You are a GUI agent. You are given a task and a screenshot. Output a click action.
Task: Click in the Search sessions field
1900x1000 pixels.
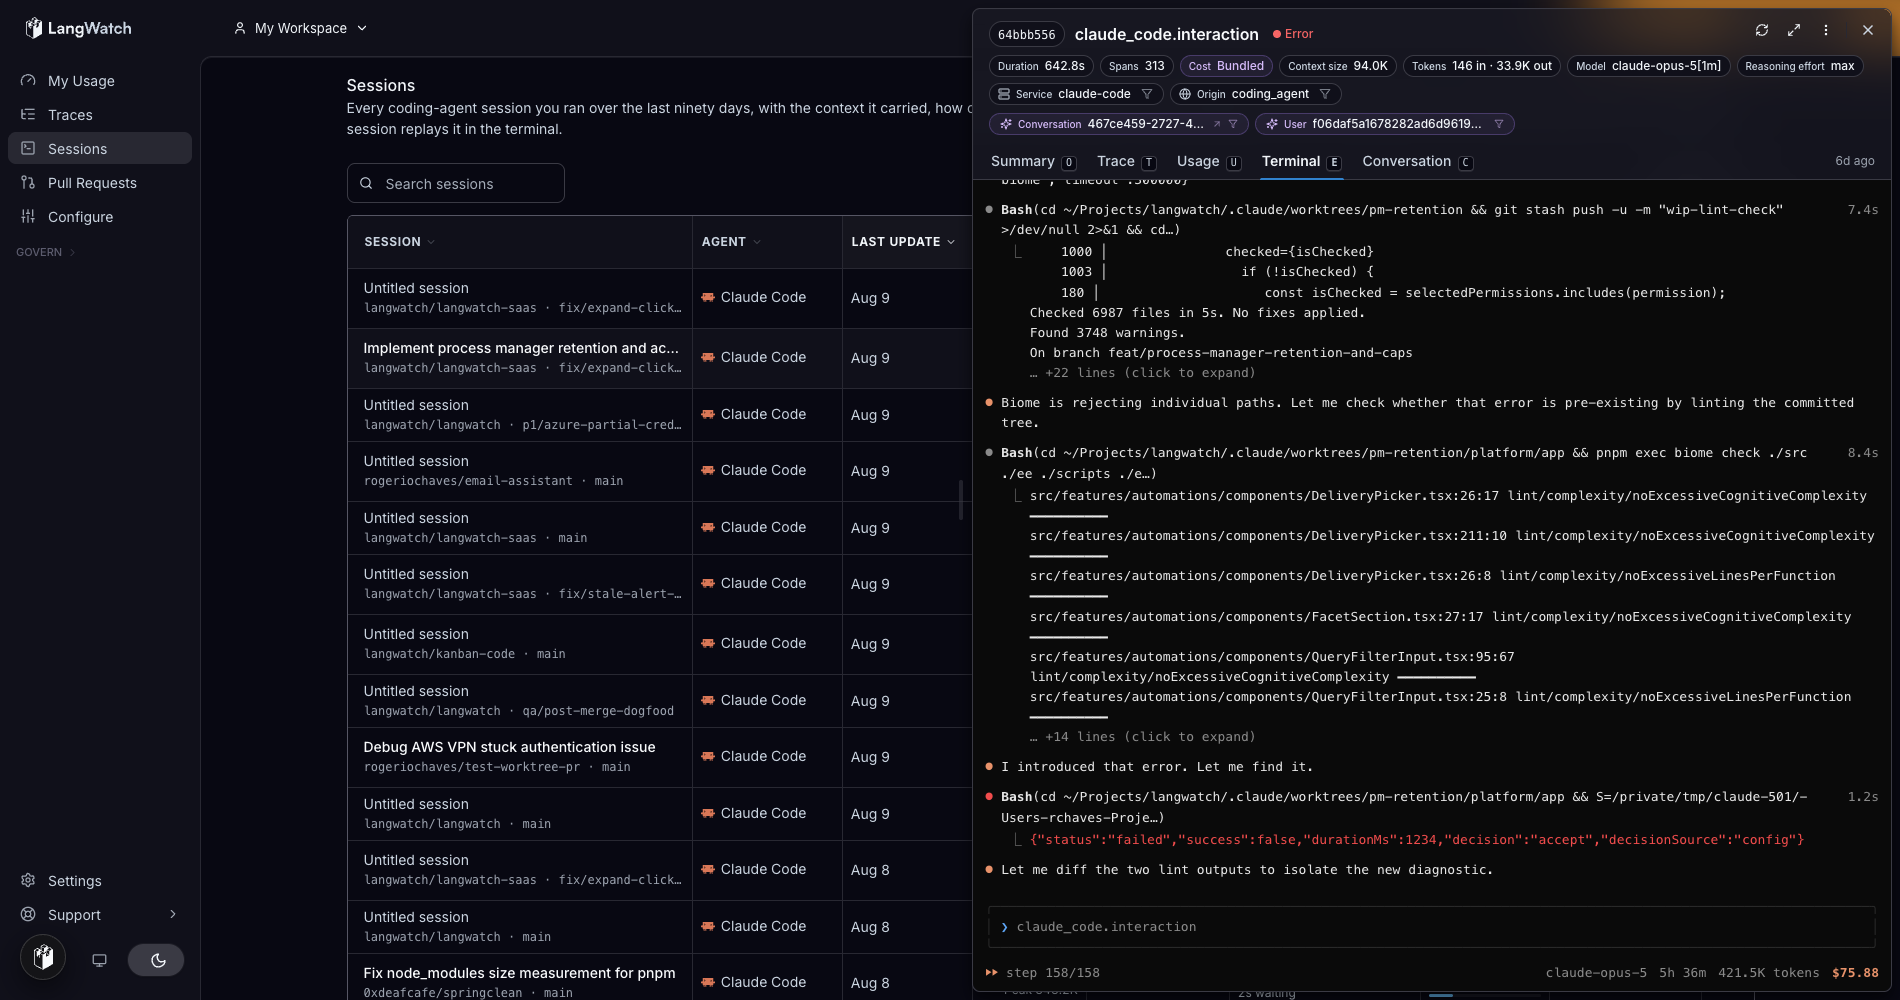point(456,183)
